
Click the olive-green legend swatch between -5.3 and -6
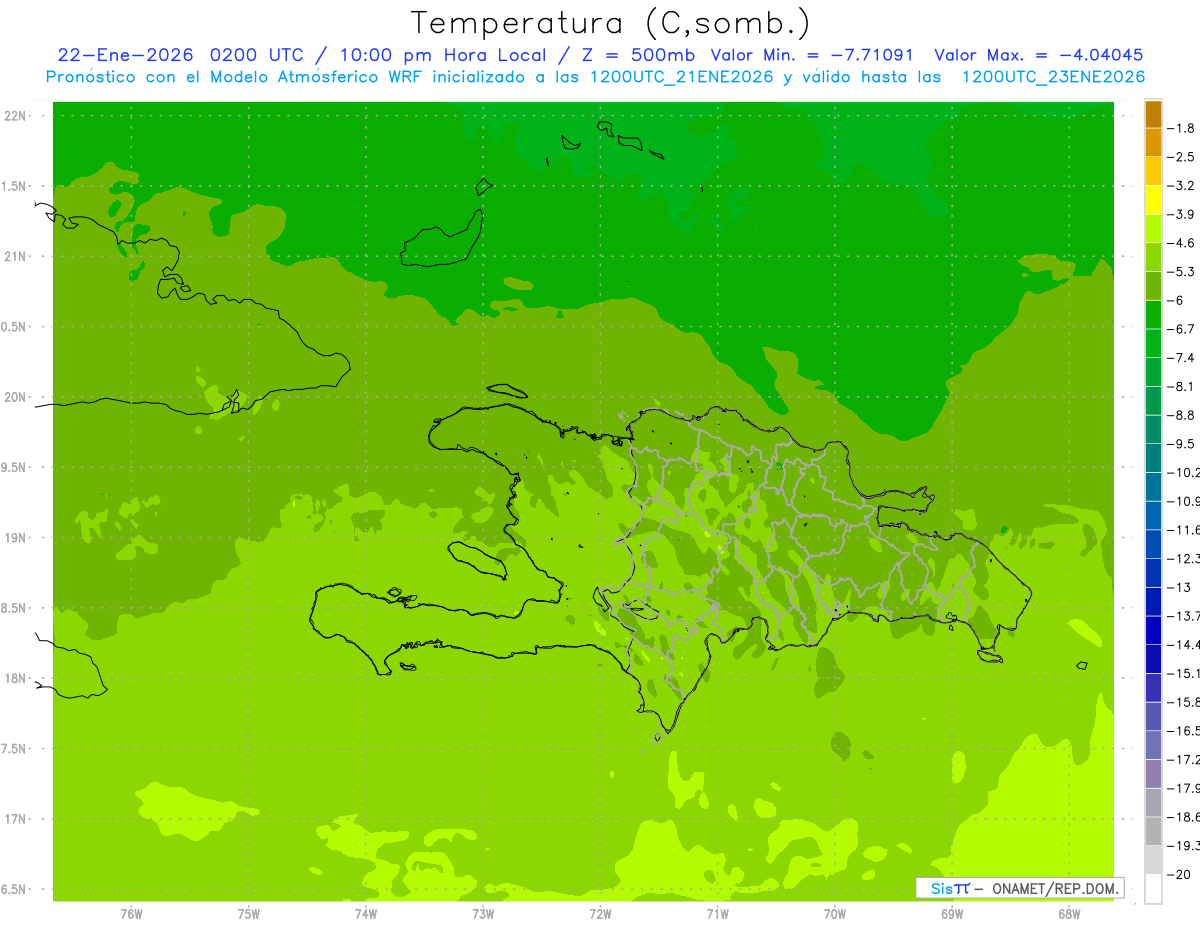click(1153, 286)
